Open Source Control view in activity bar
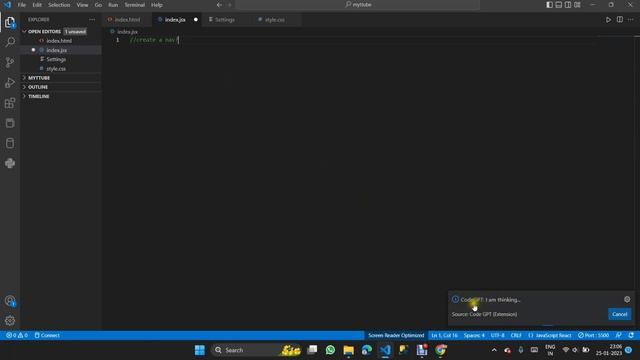 coord(10,62)
